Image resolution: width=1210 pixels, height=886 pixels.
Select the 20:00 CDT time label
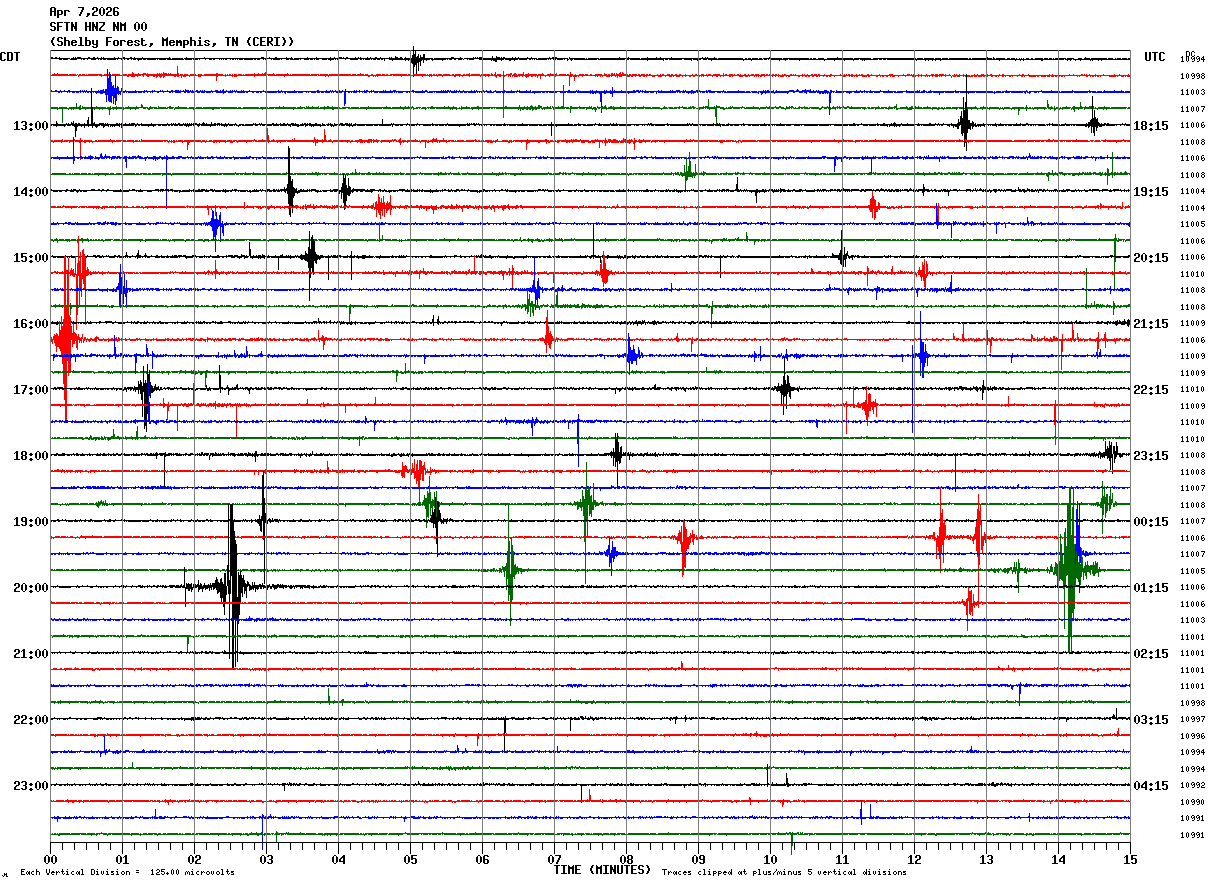tap(30, 587)
